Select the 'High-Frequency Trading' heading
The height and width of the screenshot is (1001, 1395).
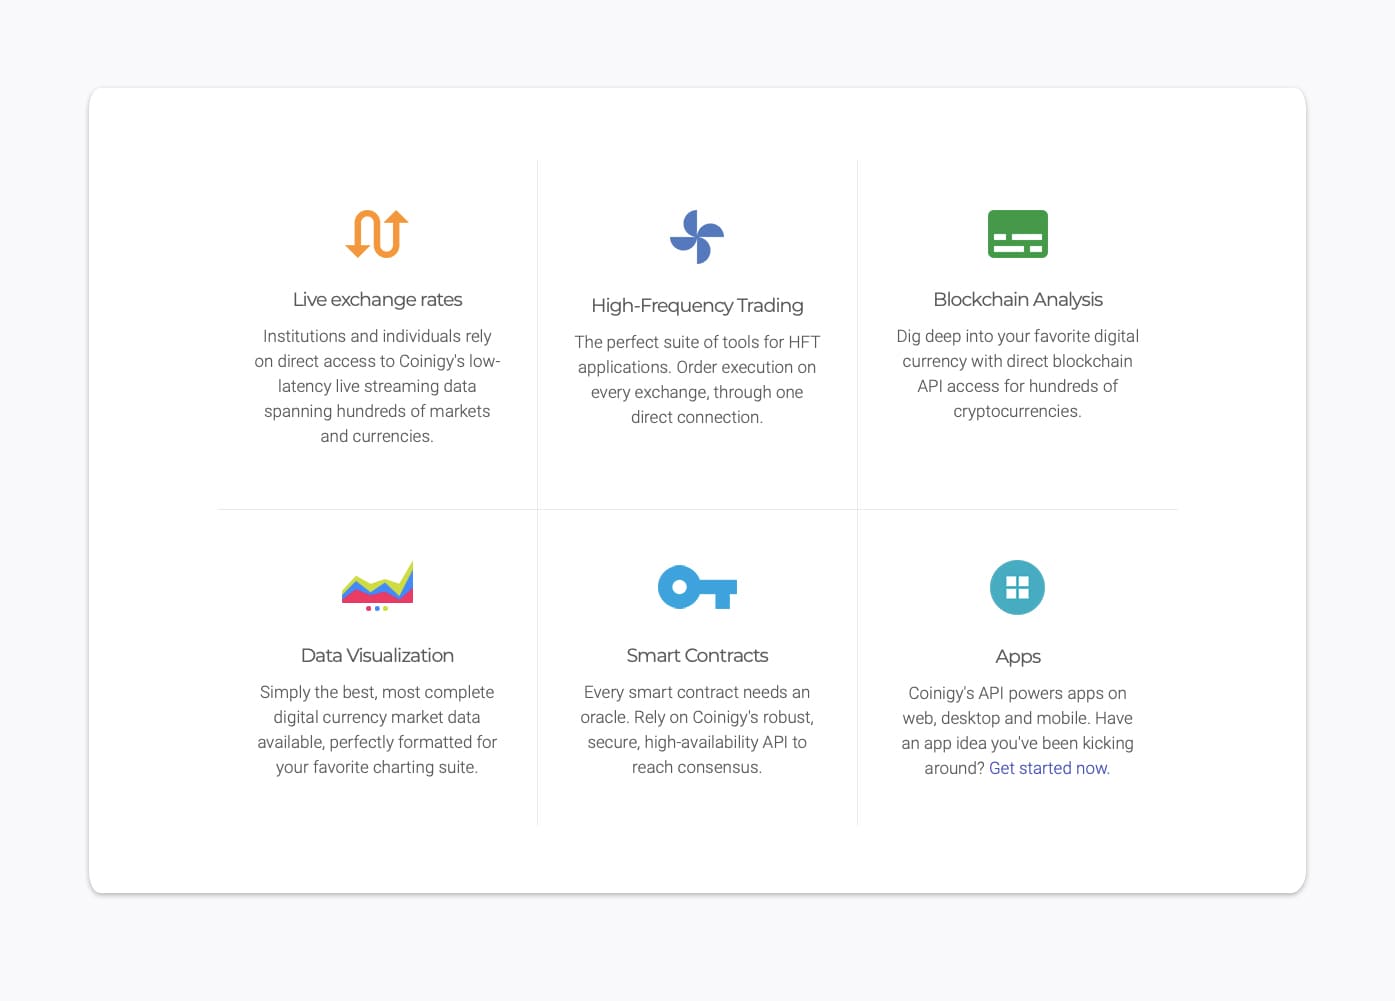pyautogui.click(x=697, y=305)
